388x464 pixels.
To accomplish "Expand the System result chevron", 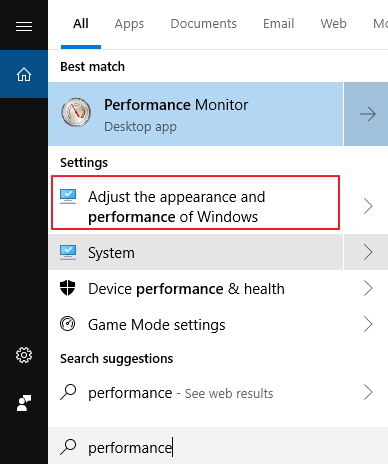I will click(x=366, y=252).
